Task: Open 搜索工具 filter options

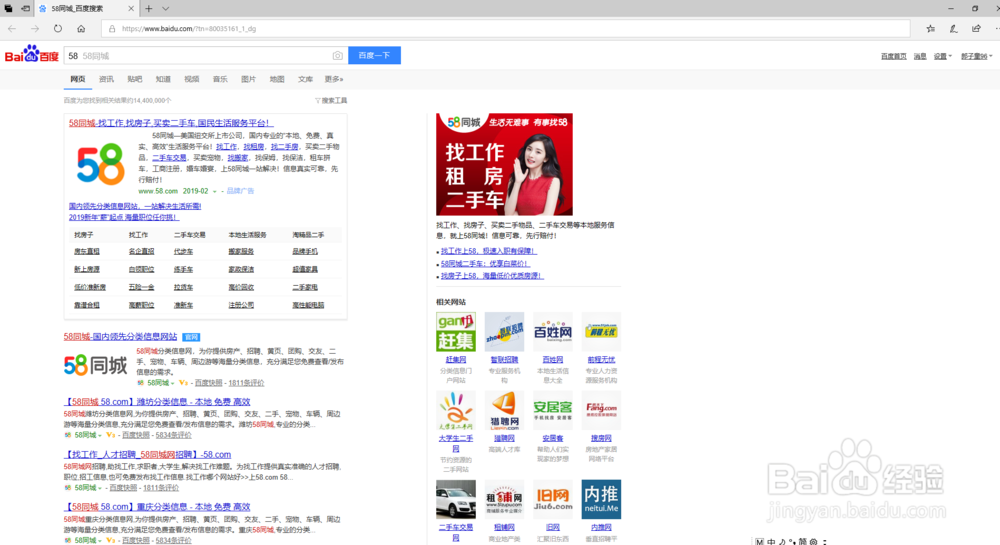Action: point(331,101)
